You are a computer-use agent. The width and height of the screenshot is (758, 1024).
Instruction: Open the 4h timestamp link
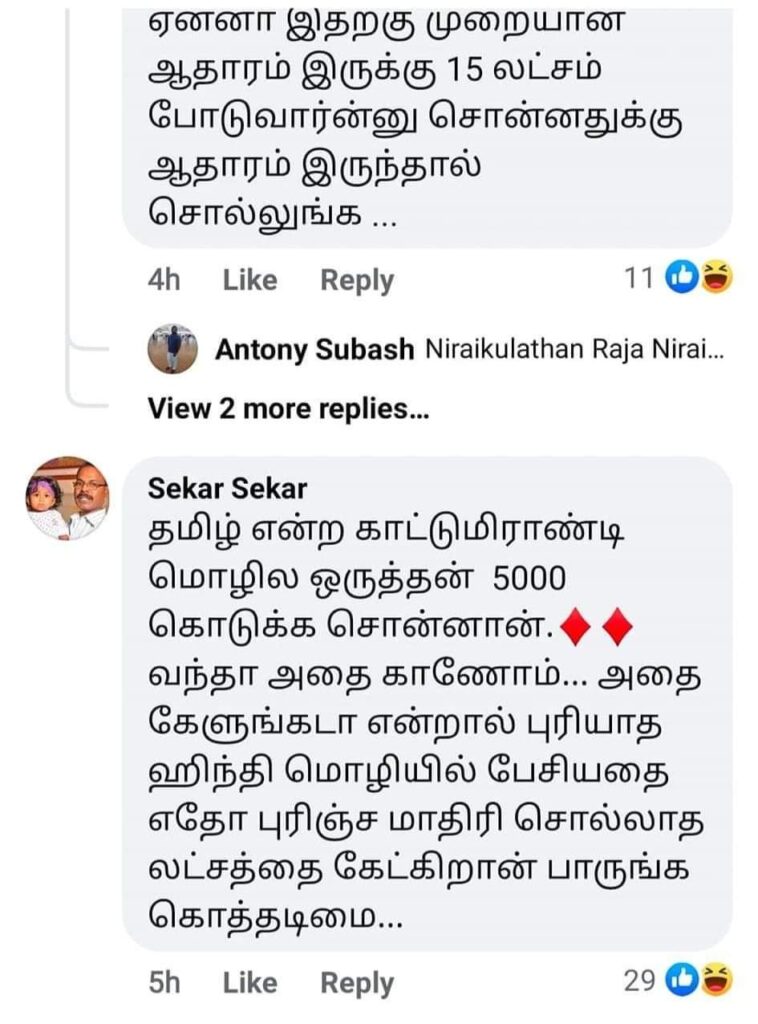coord(164,281)
